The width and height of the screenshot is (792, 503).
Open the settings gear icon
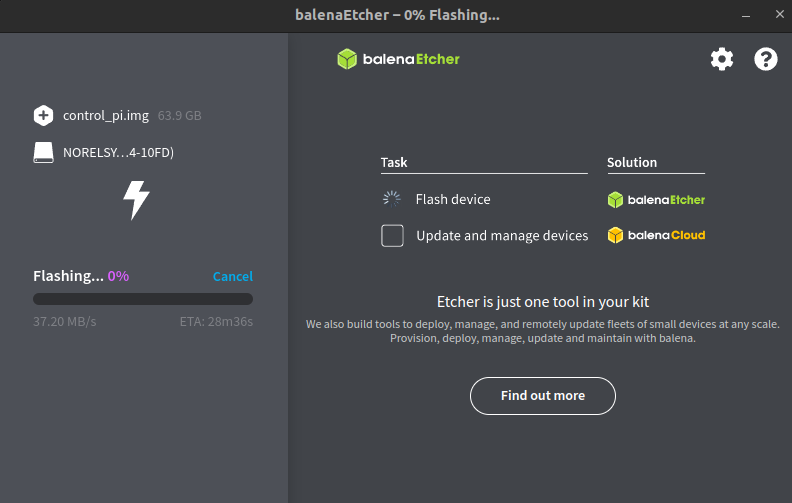(721, 59)
